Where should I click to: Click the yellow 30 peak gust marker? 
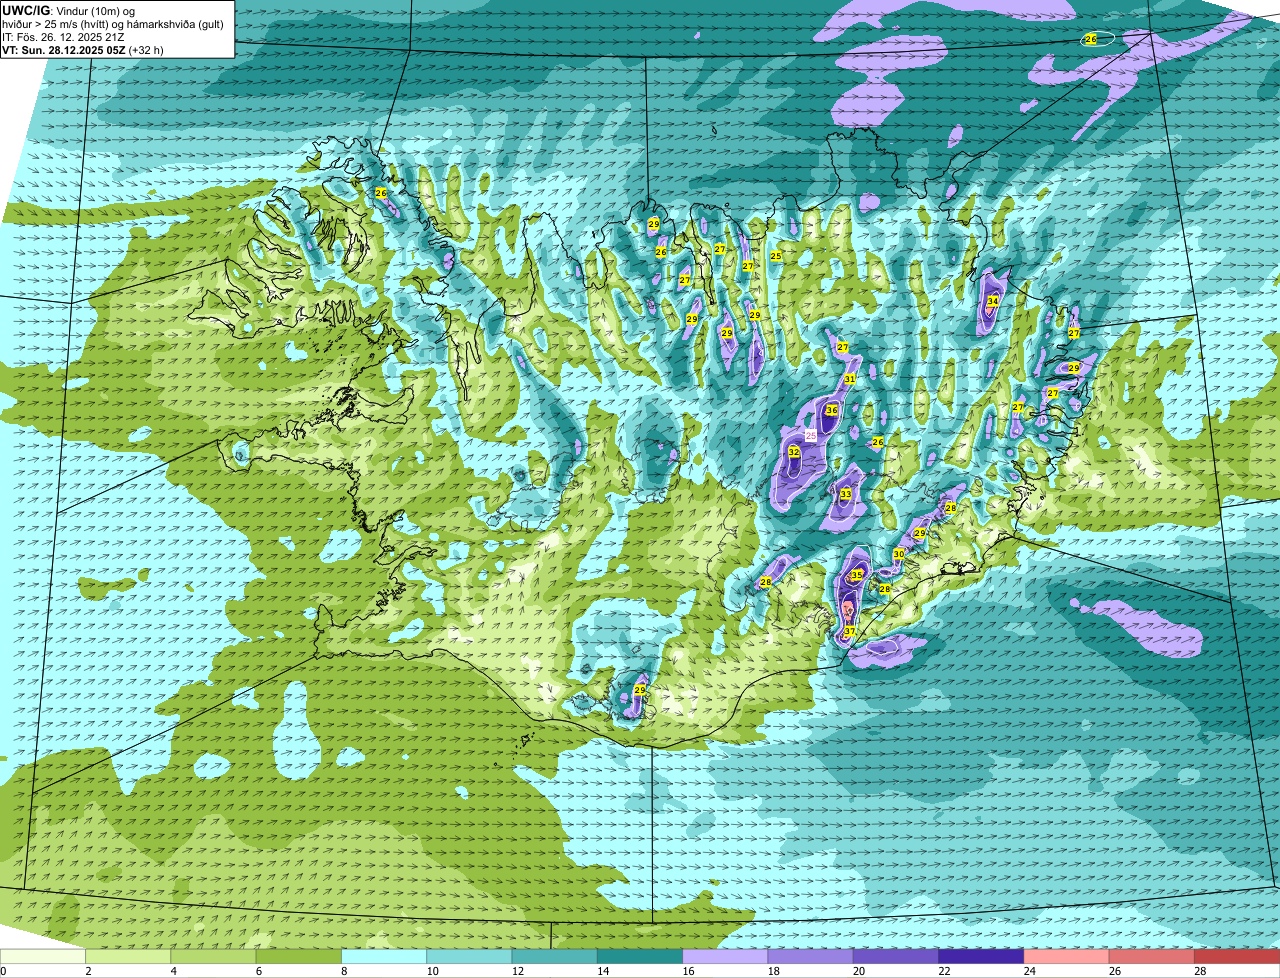(899, 554)
